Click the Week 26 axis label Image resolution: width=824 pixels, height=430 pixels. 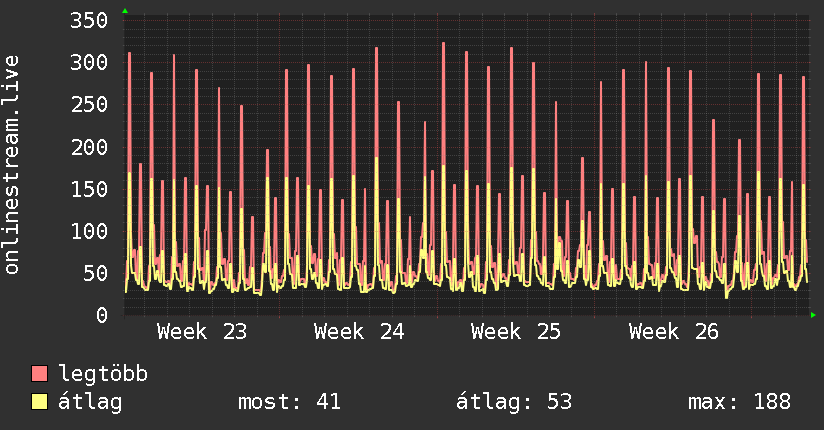tap(673, 332)
